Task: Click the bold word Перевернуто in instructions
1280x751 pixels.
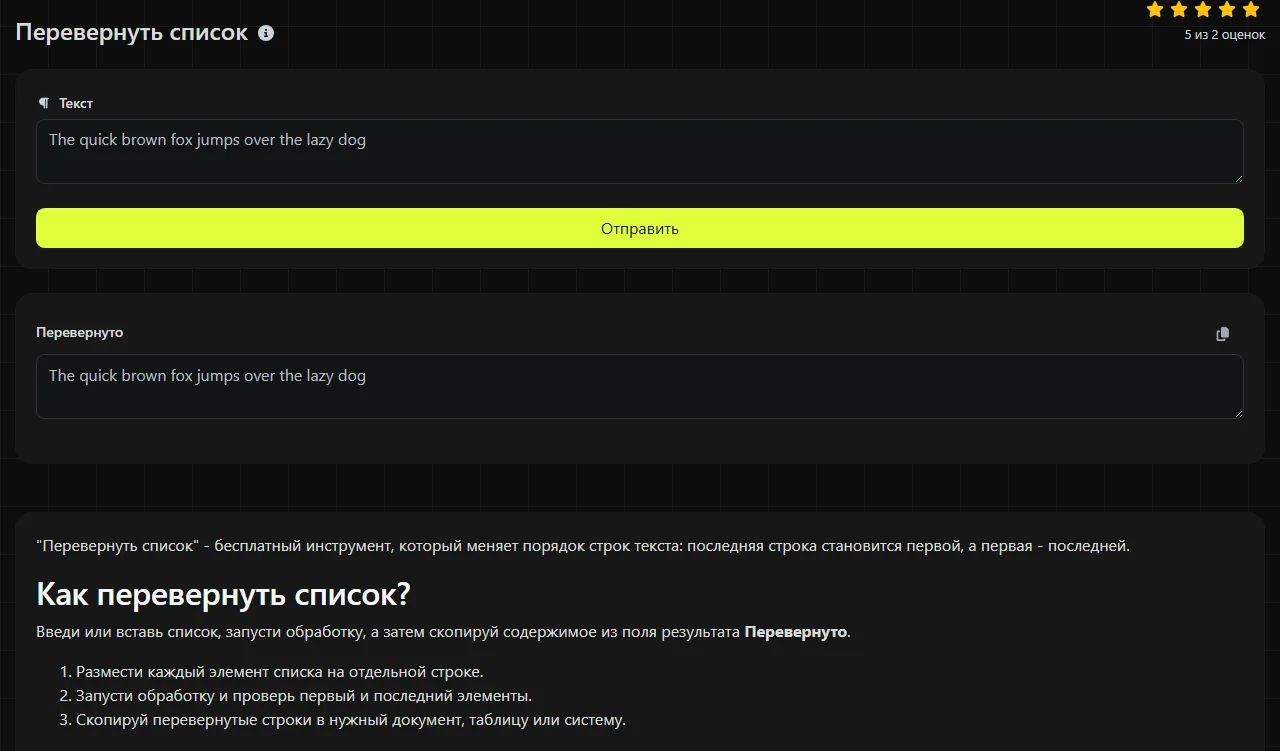Action: click(x=796, y=632)
